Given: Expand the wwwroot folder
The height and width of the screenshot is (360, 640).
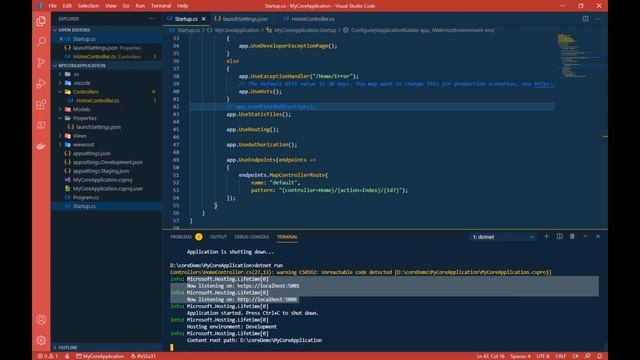Looking at the screenshot, I should click(83, 144).
